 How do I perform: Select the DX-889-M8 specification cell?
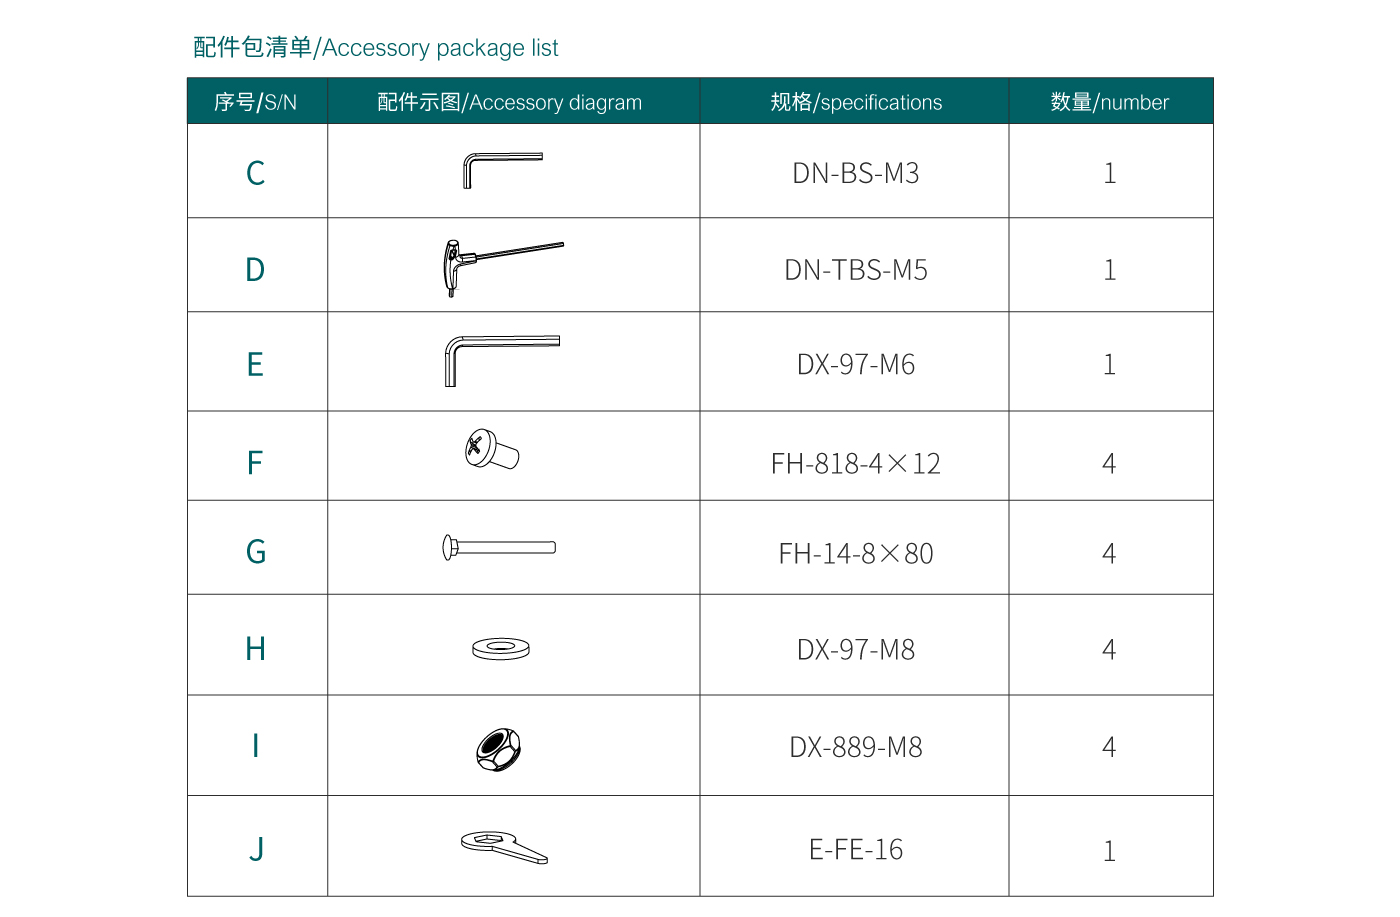point(856,747)
